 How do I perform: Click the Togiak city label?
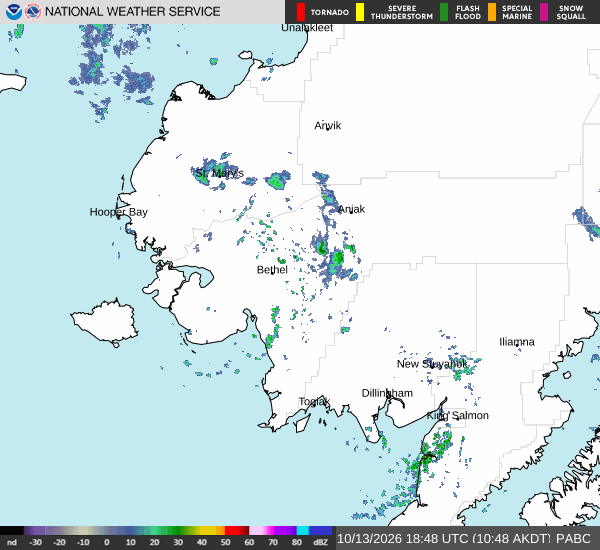click(x=314, y=401)
